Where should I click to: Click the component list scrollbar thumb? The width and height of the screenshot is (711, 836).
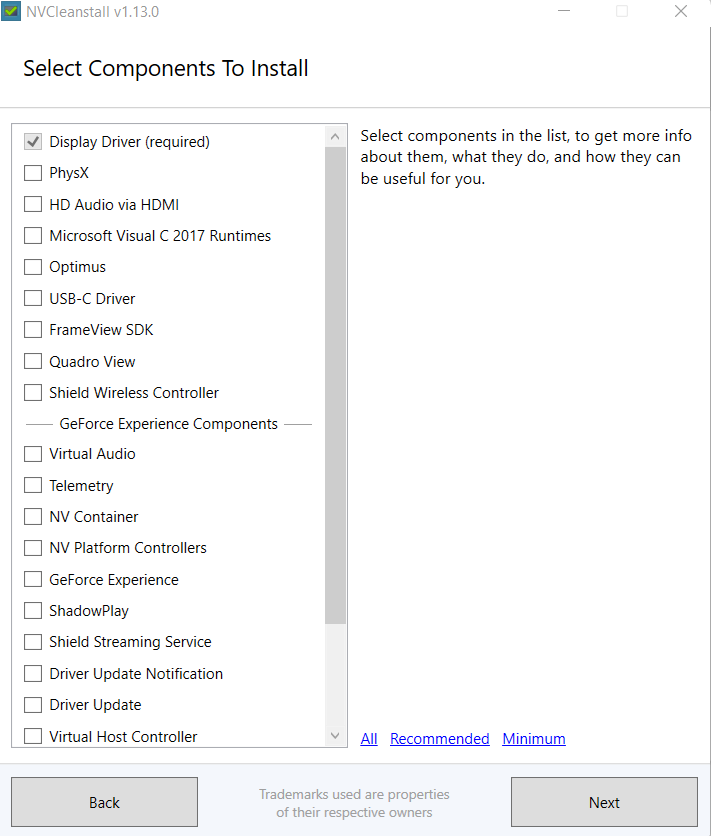[335, 385]
